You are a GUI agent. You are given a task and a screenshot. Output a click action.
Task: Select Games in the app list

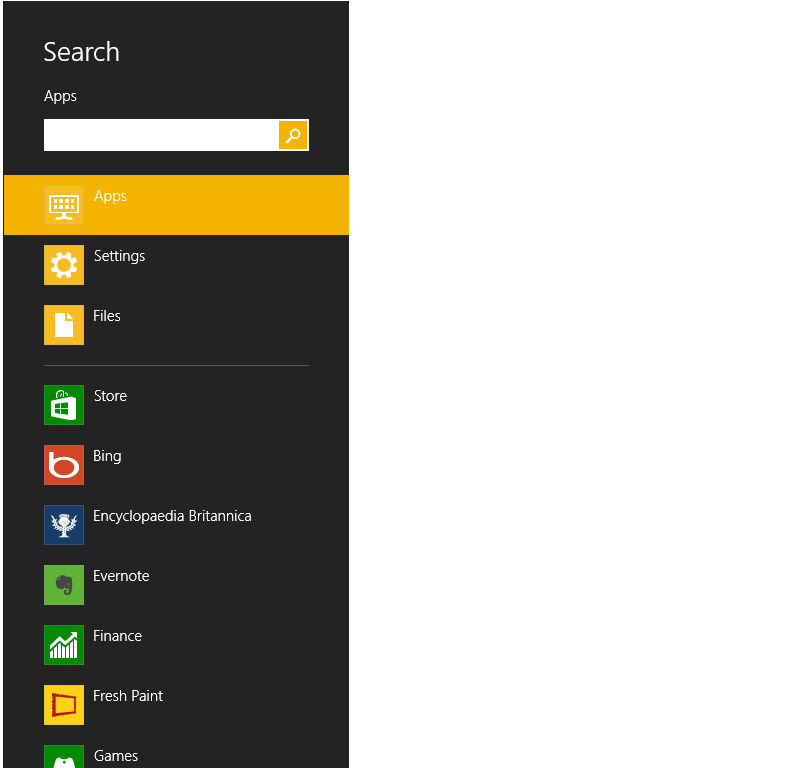(x=116, y=756)
